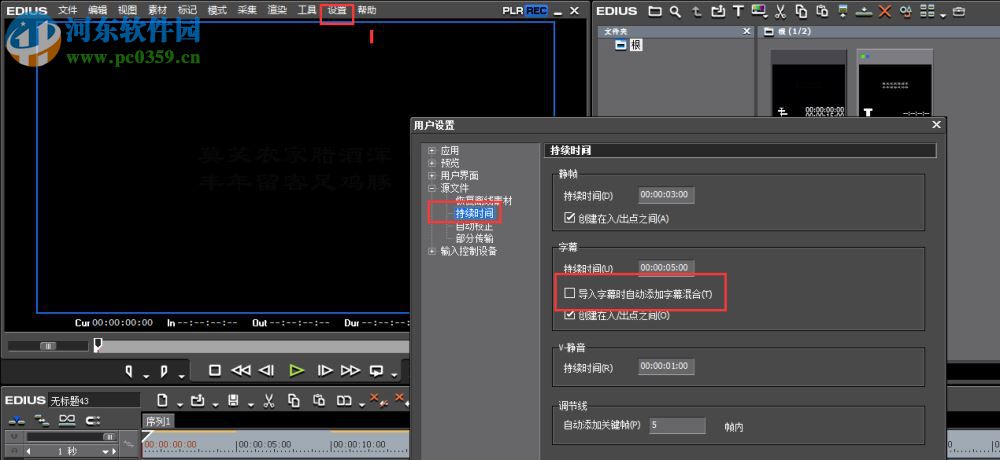The height and width of the screenshot is (460, 1000).
Task: Click the 静帧 持续时间(D) timecode field
Action: coord(666,195)
